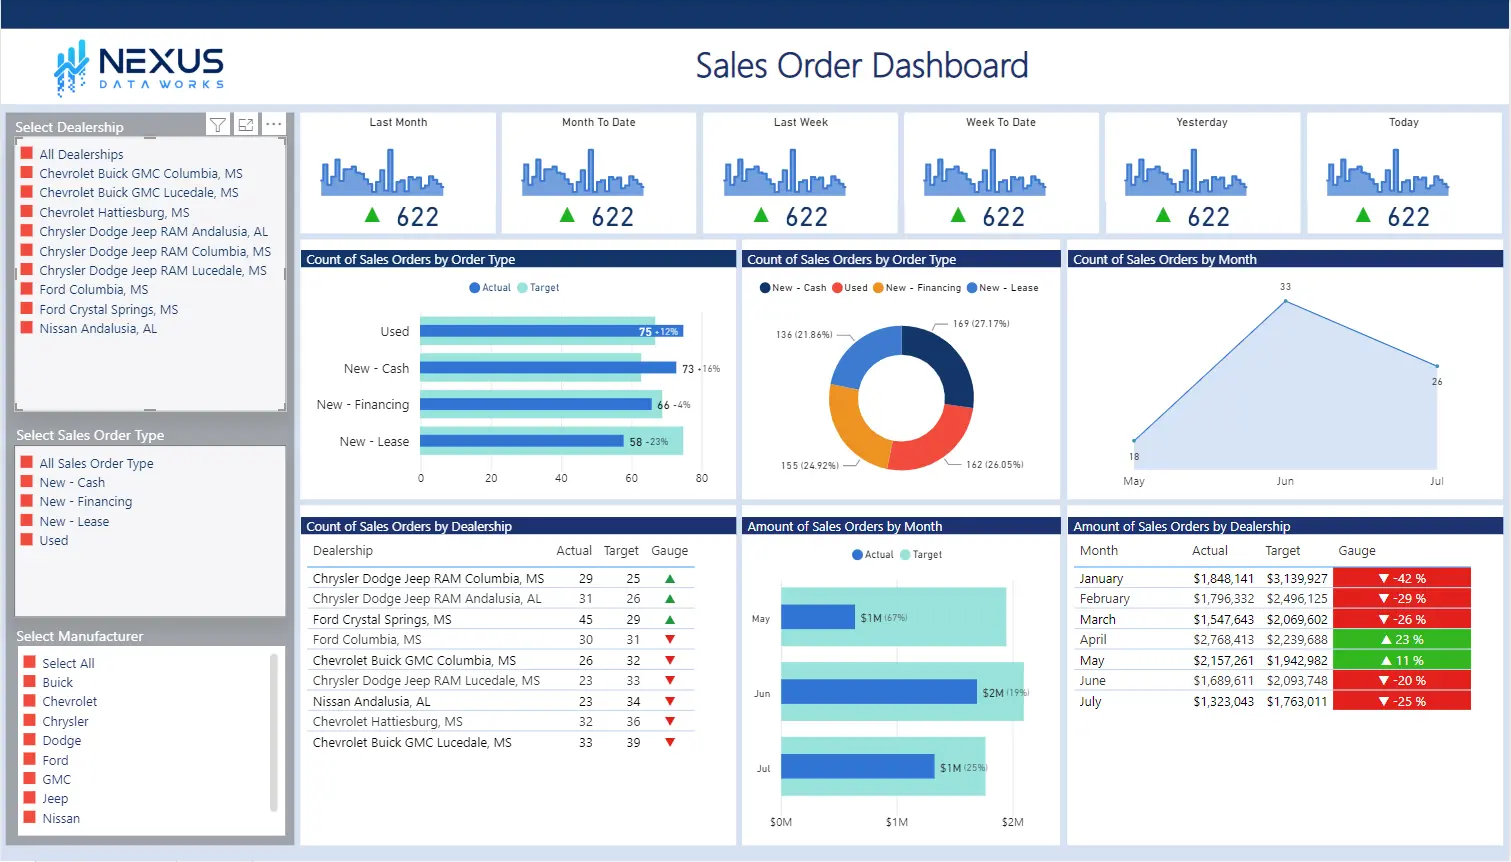Click the sparkline chart in Last Week card

(x=785, y=172)
